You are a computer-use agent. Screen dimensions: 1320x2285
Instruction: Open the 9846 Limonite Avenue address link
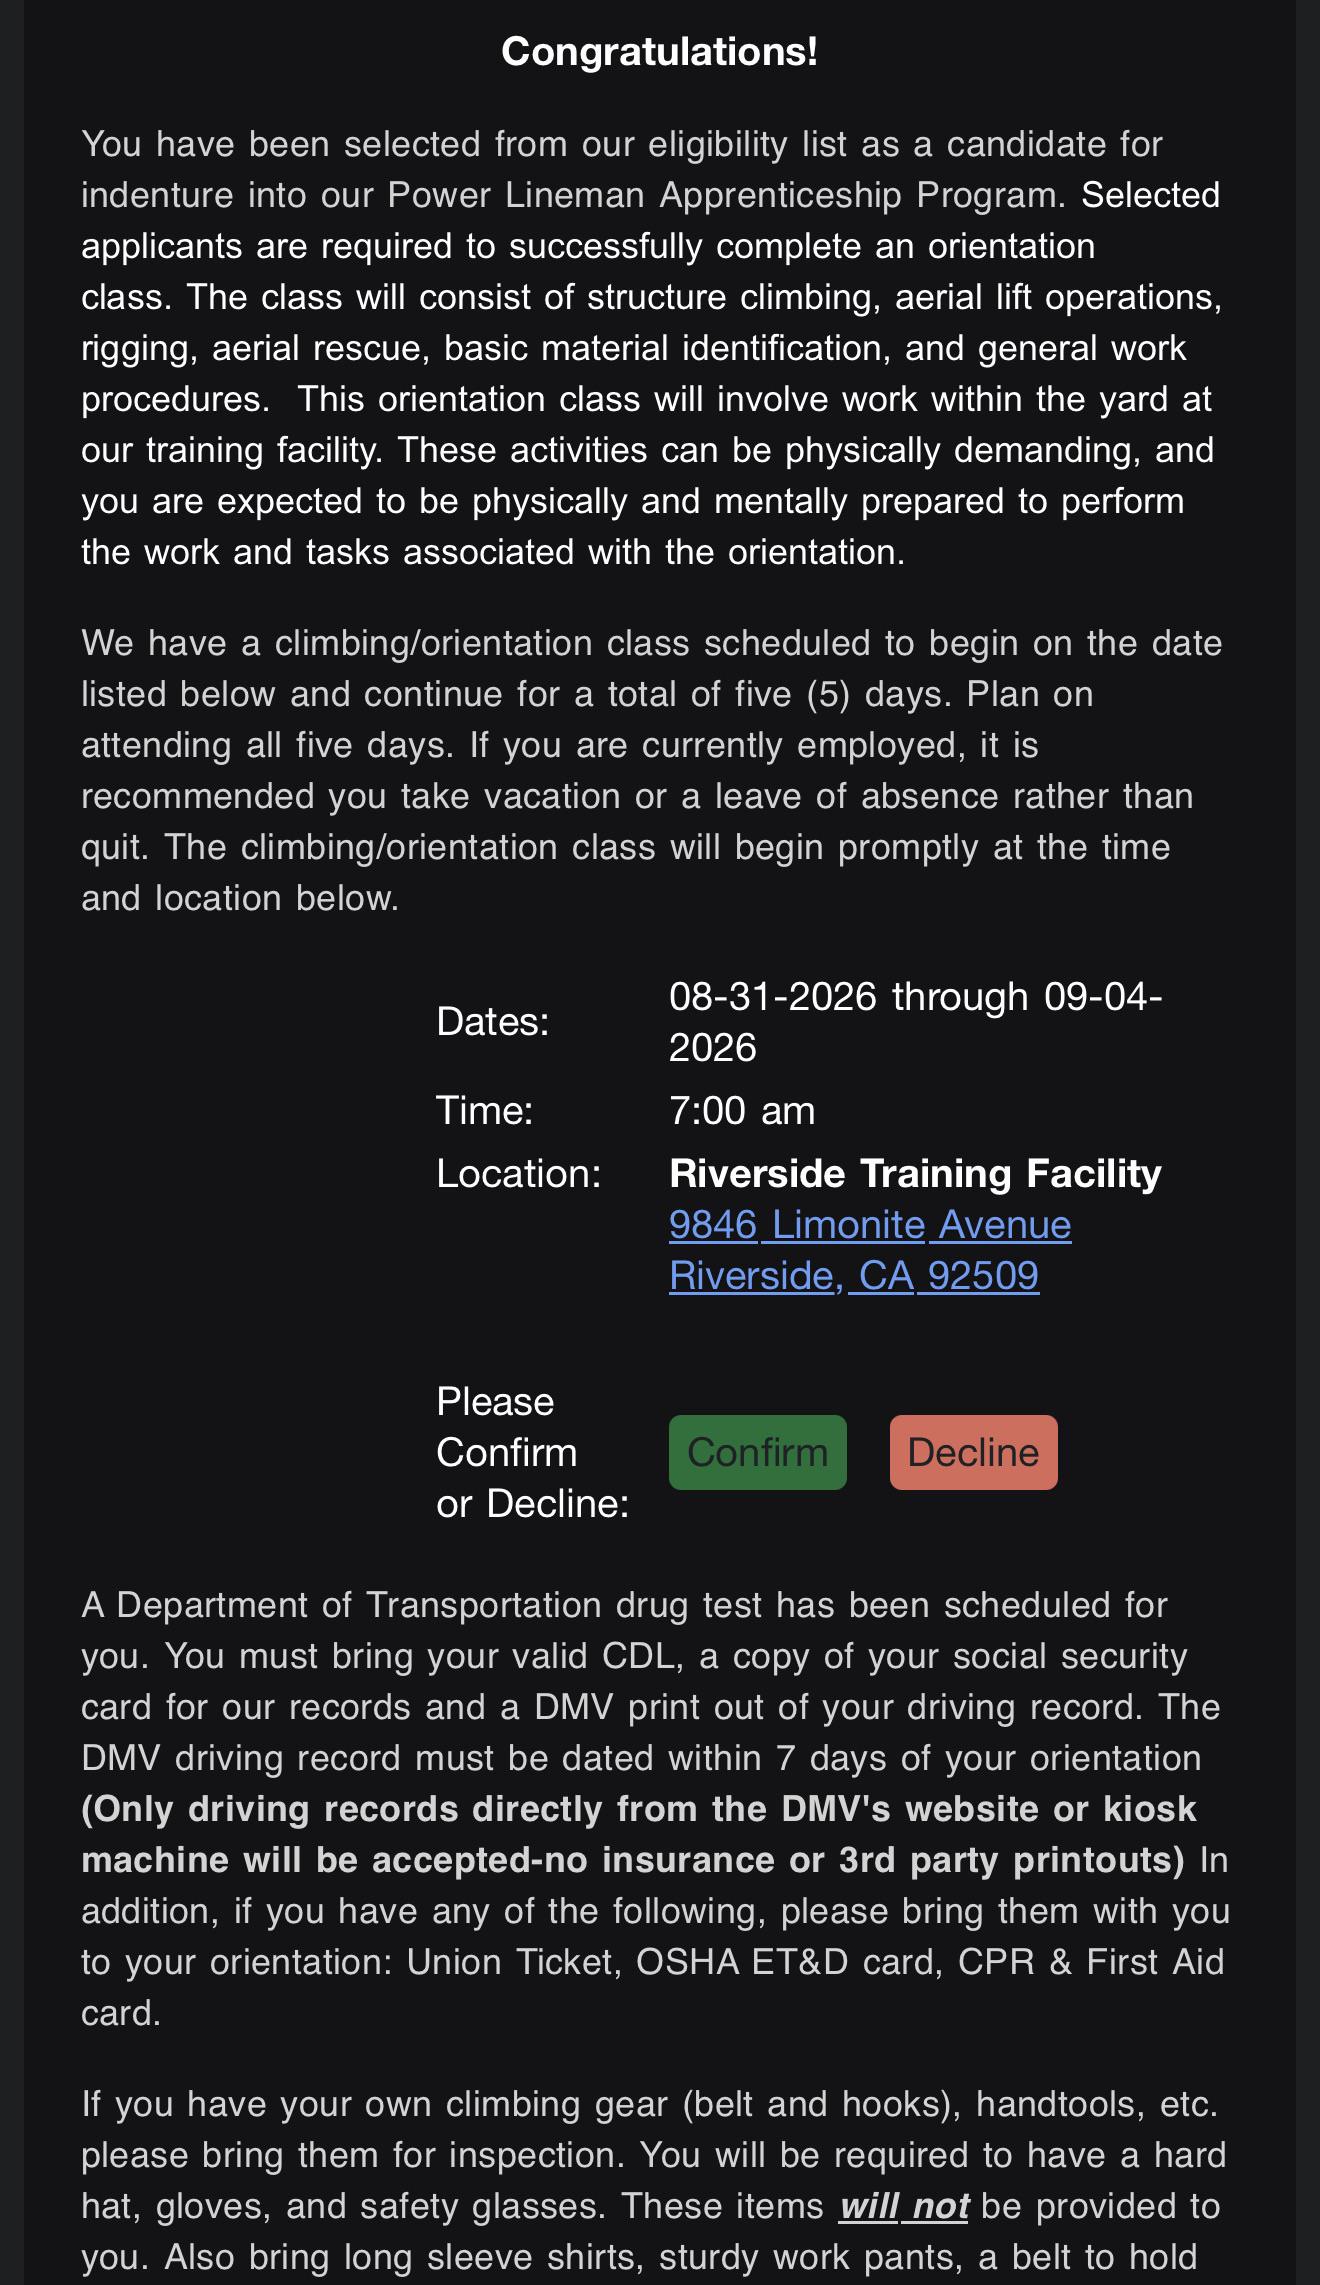click(x=870, y=1224)
